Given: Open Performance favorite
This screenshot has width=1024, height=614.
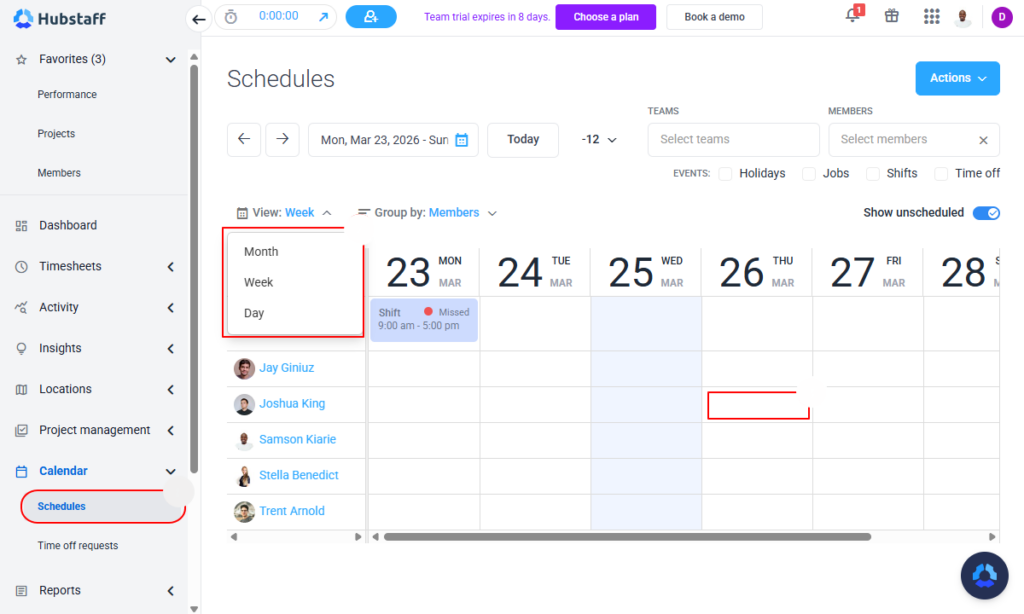Looking at the screenshot, I should tap(67, 95).
